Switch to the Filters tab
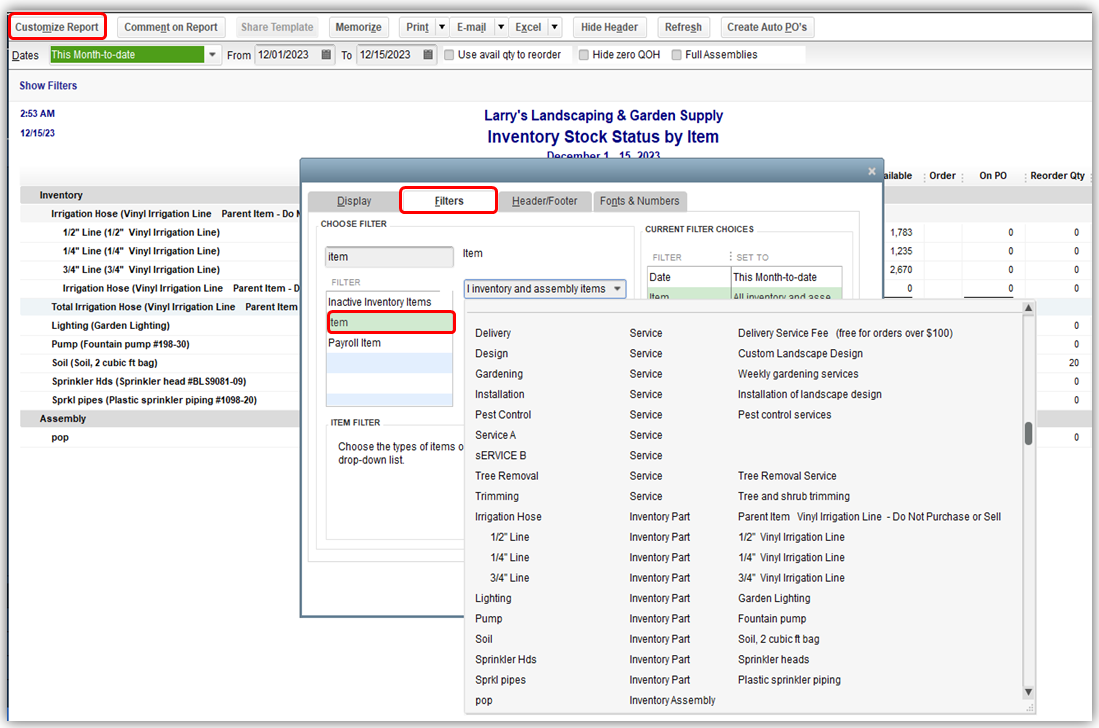Screen dimensions: 1099x728 [x=449, y=201]
